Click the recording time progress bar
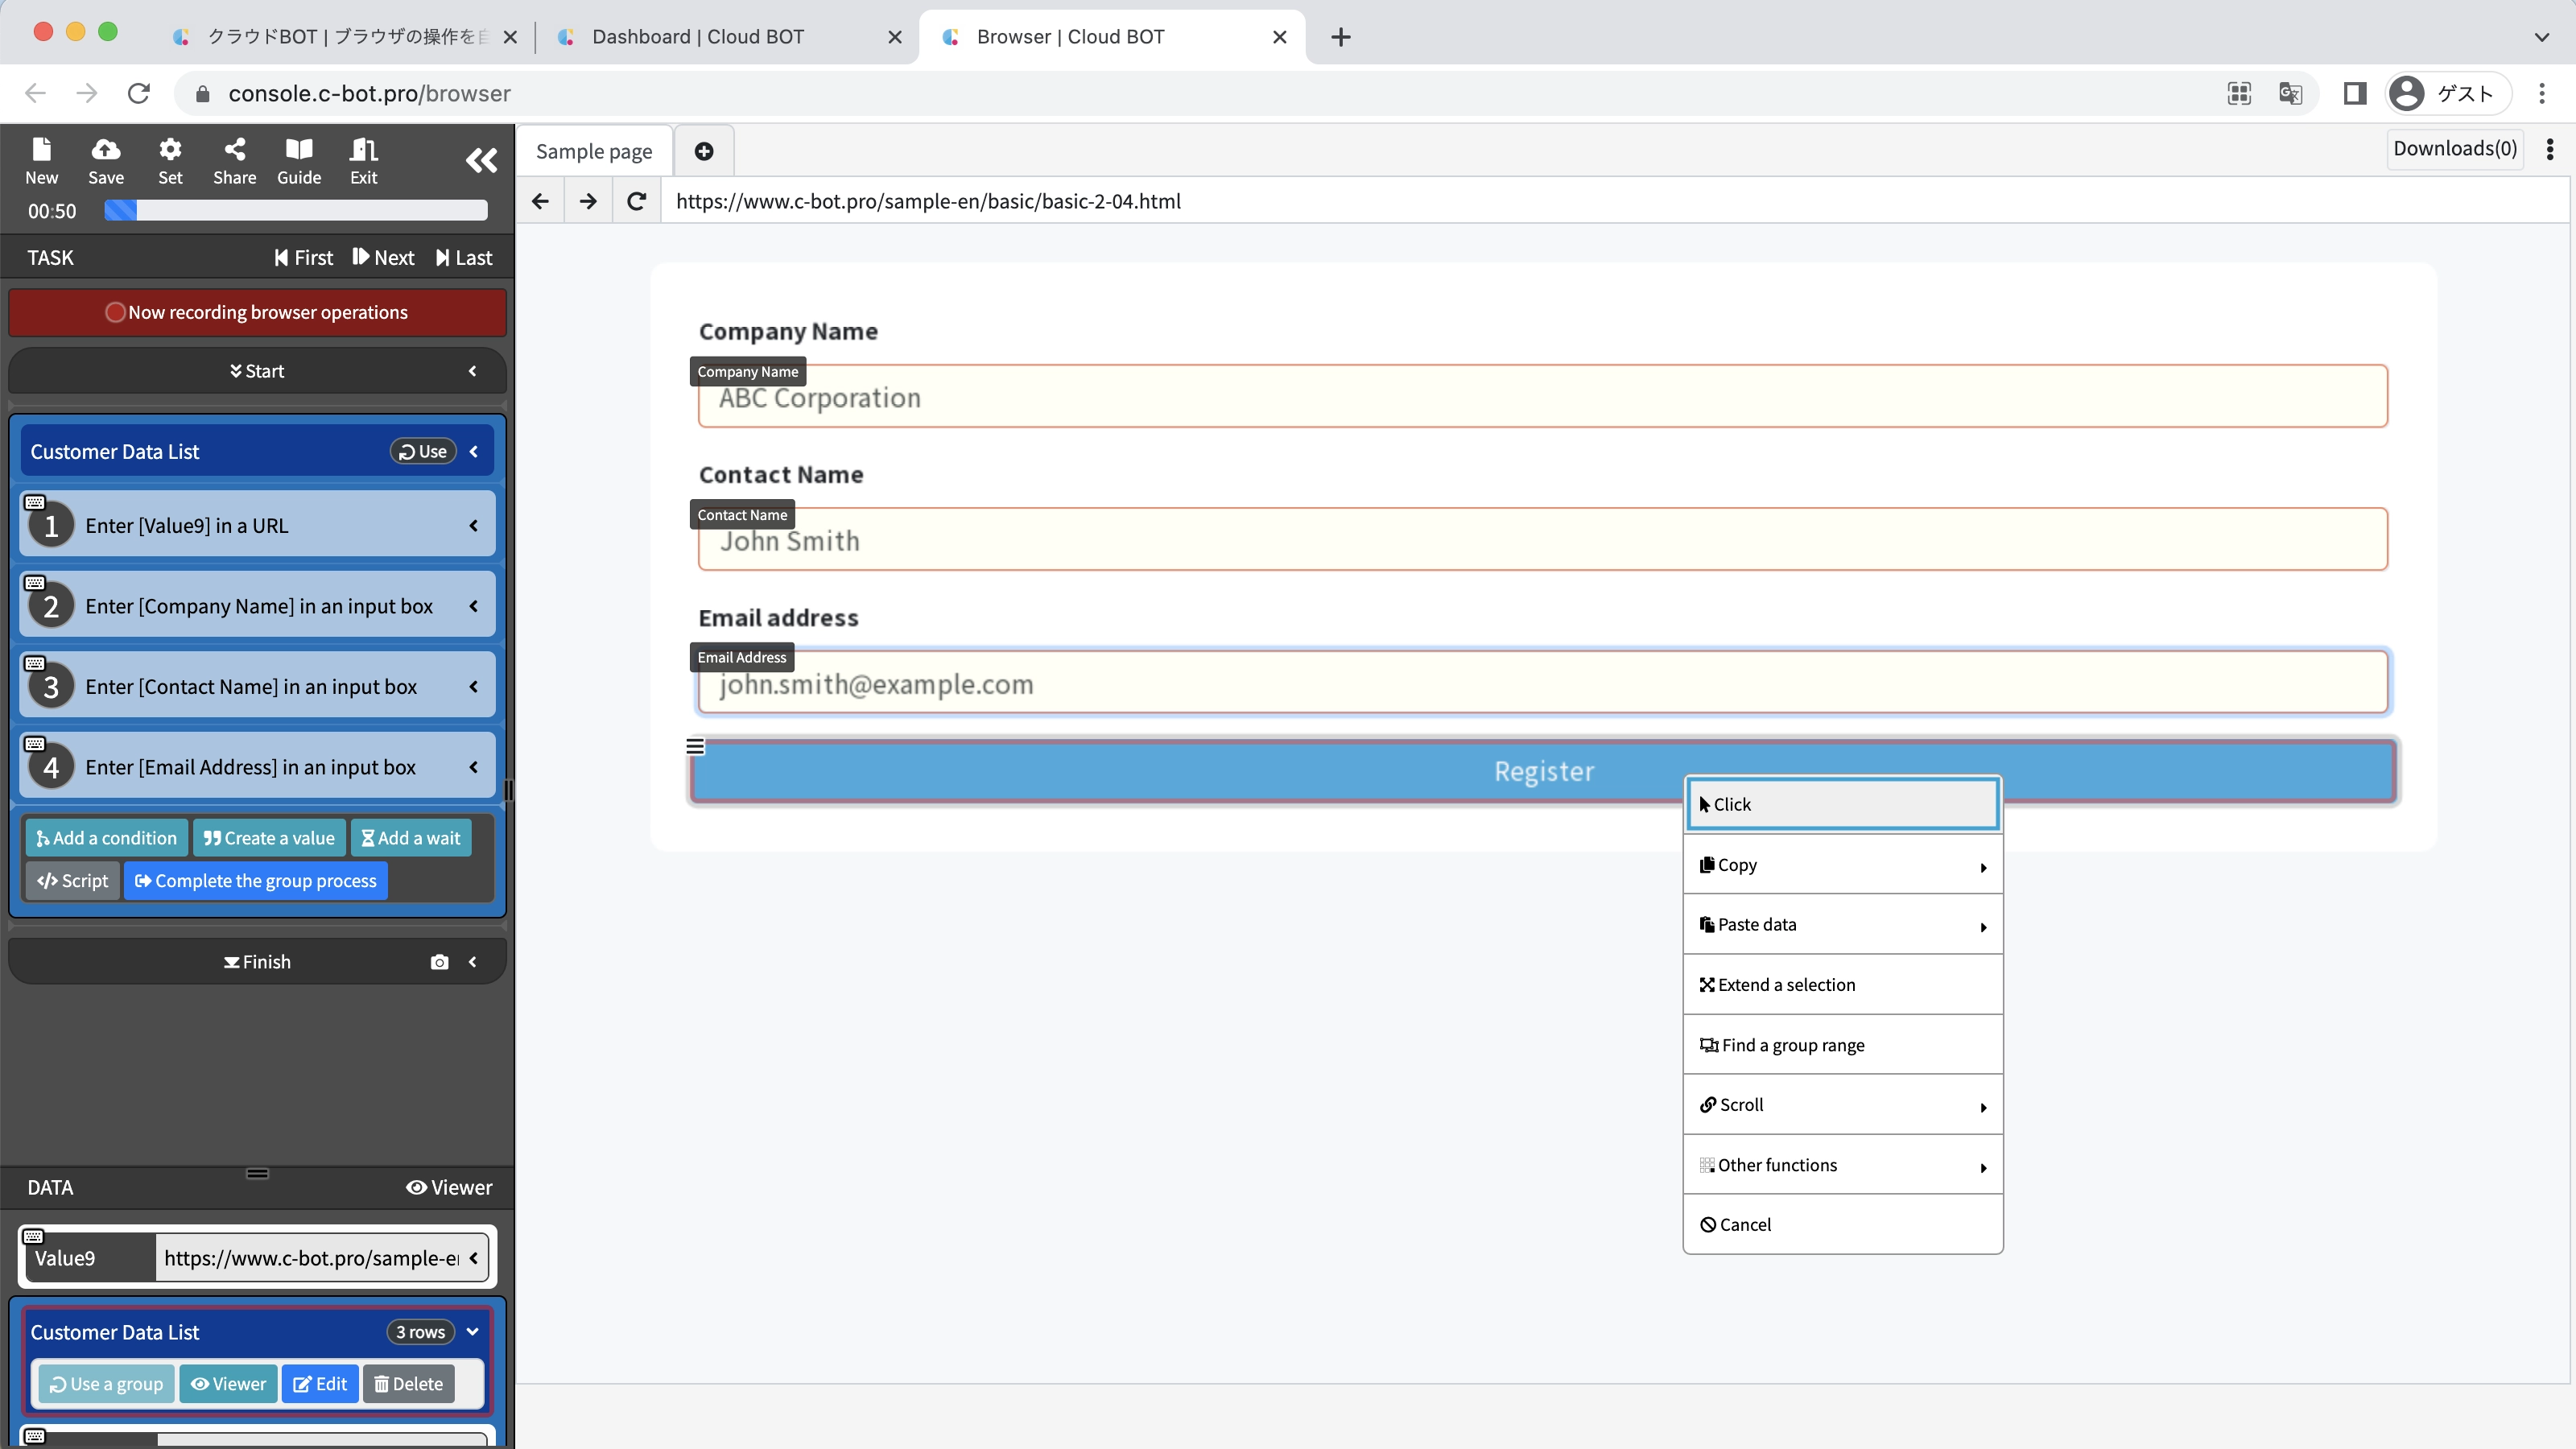 tap(296, 210)
